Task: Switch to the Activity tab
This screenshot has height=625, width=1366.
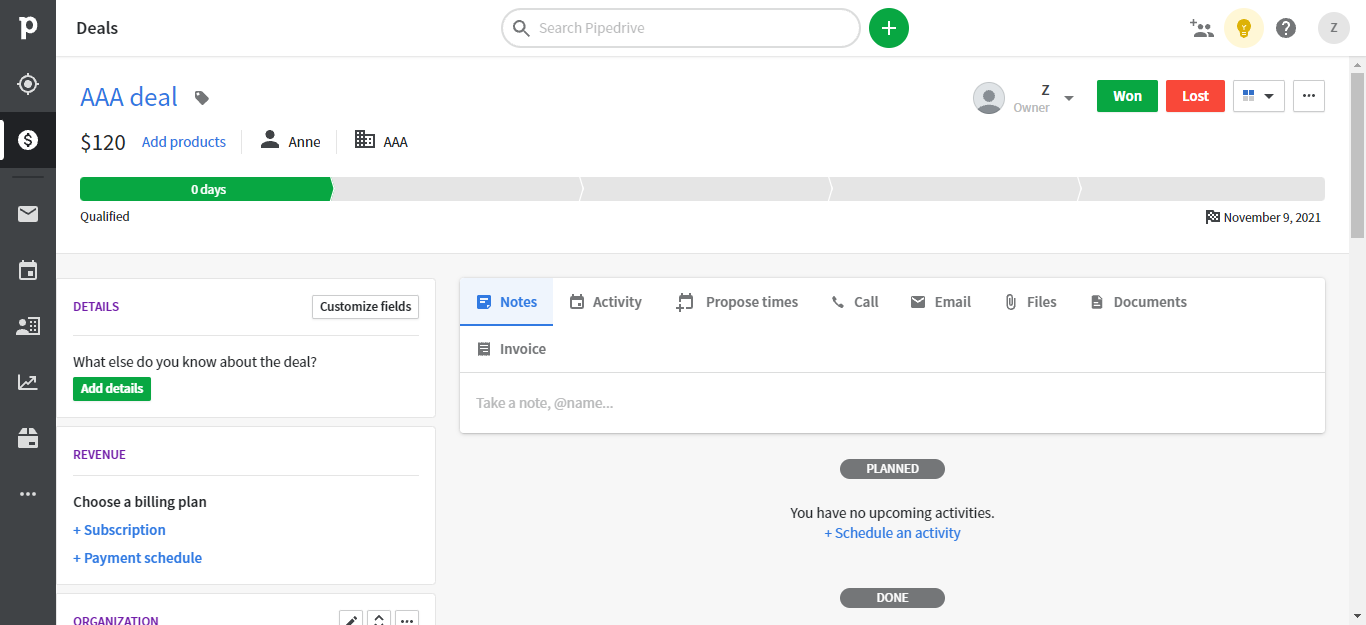Action: 605,301
